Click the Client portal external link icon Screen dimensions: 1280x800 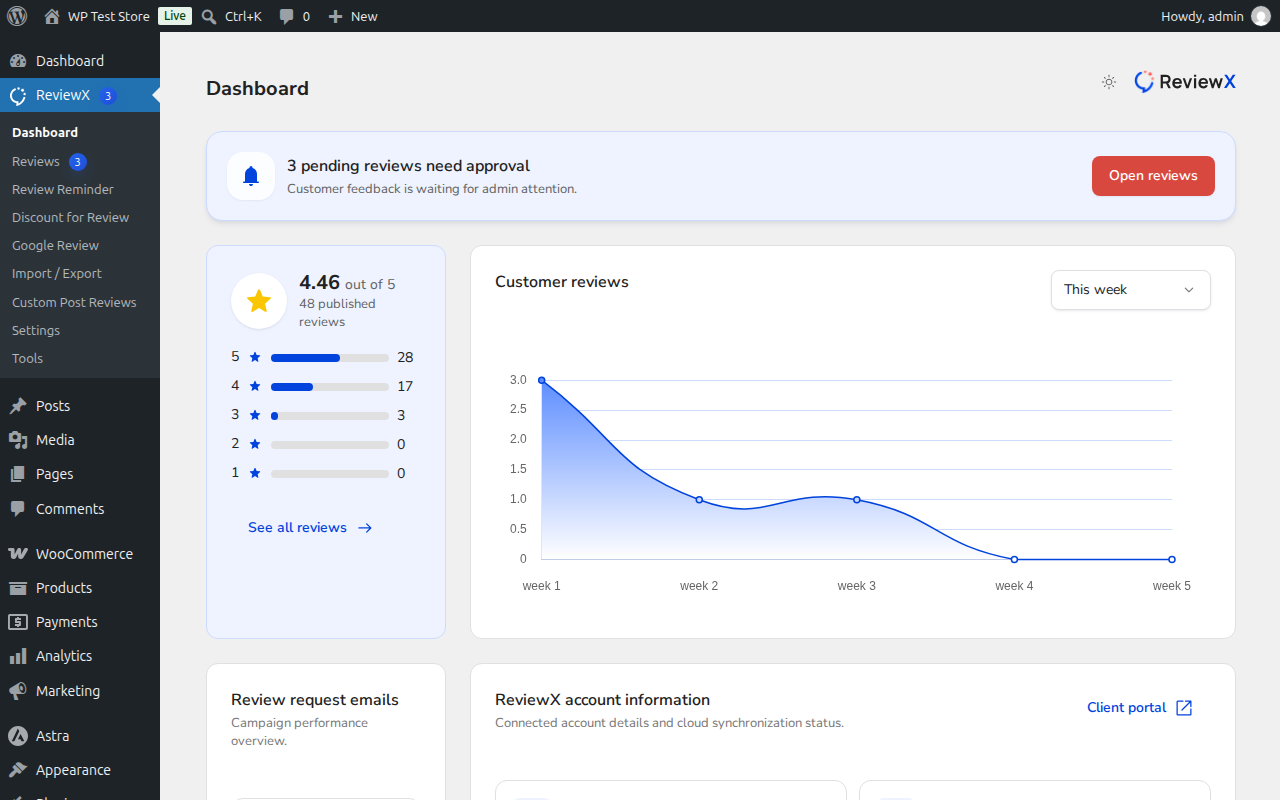pos(1184,708)
